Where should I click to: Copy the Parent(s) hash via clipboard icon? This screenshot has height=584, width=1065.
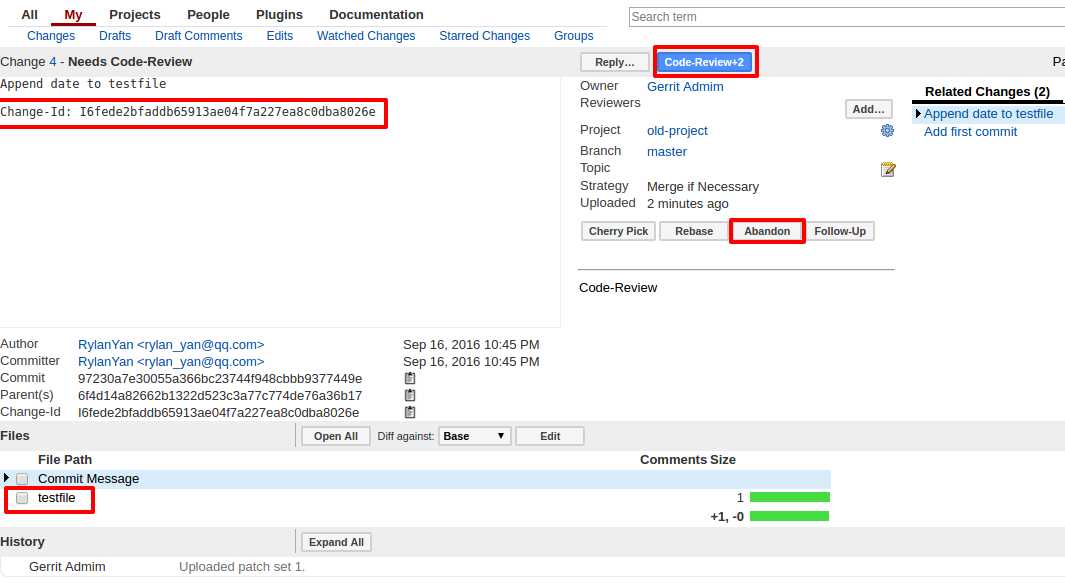tap(410, 395)
